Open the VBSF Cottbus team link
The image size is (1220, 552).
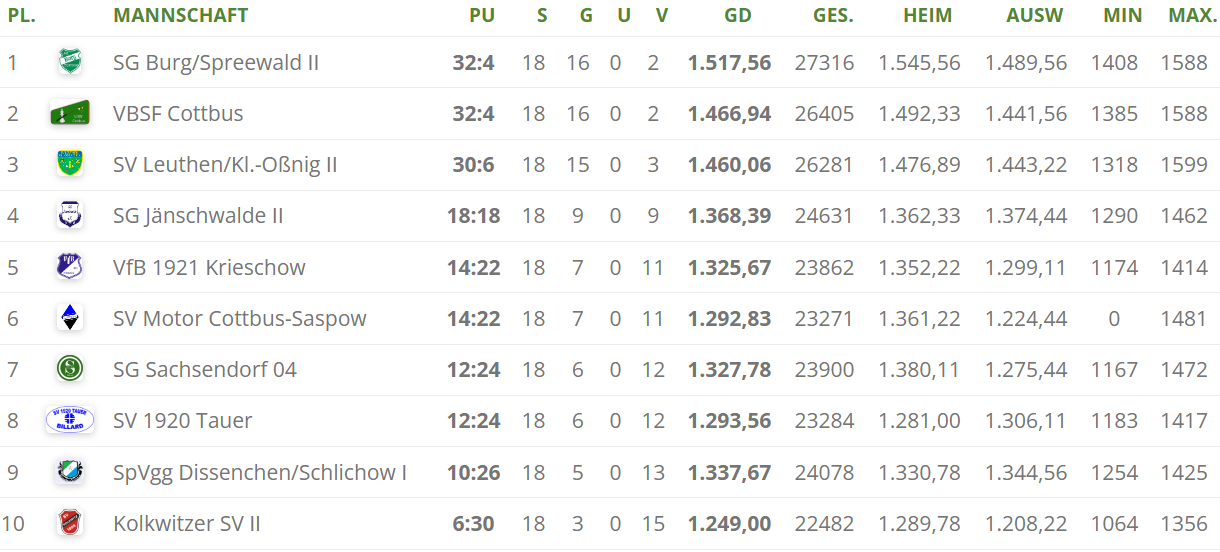coord(178,113)
